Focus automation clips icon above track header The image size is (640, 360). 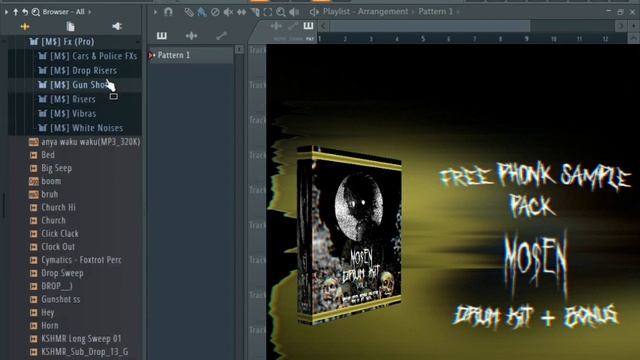tap(293, 27)
